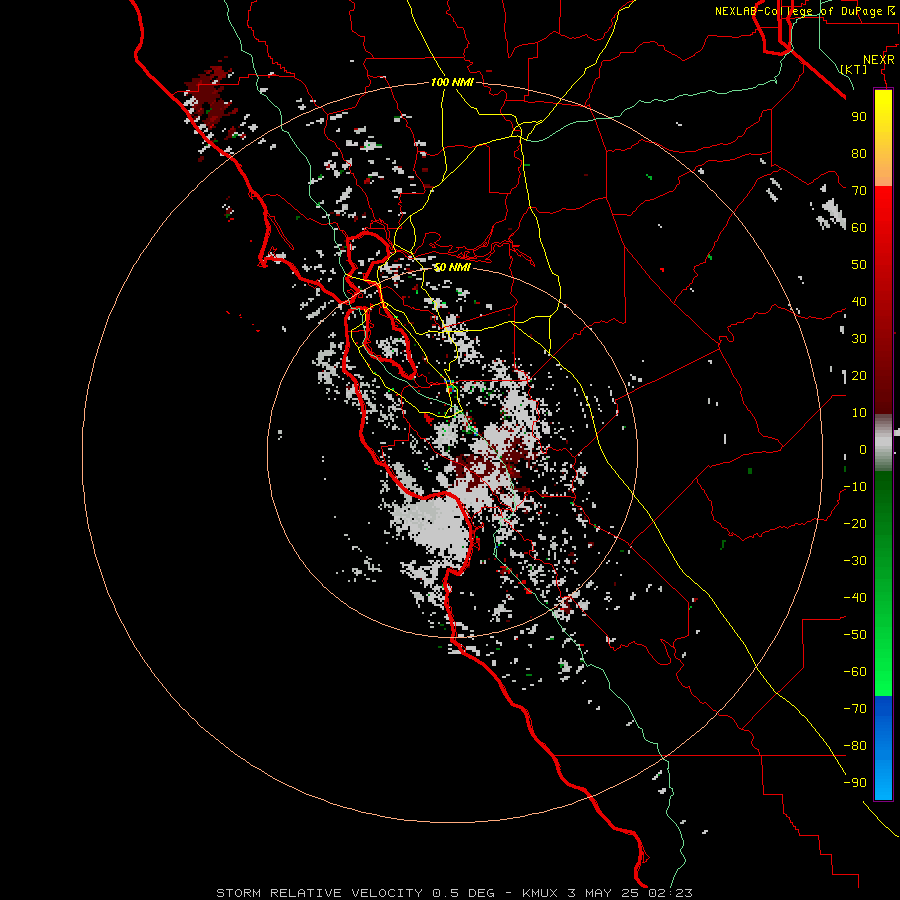The height and width of the screenshot is (900, 900).
Task: Click the 80 value on velocity scale
Action: (859, 153)
